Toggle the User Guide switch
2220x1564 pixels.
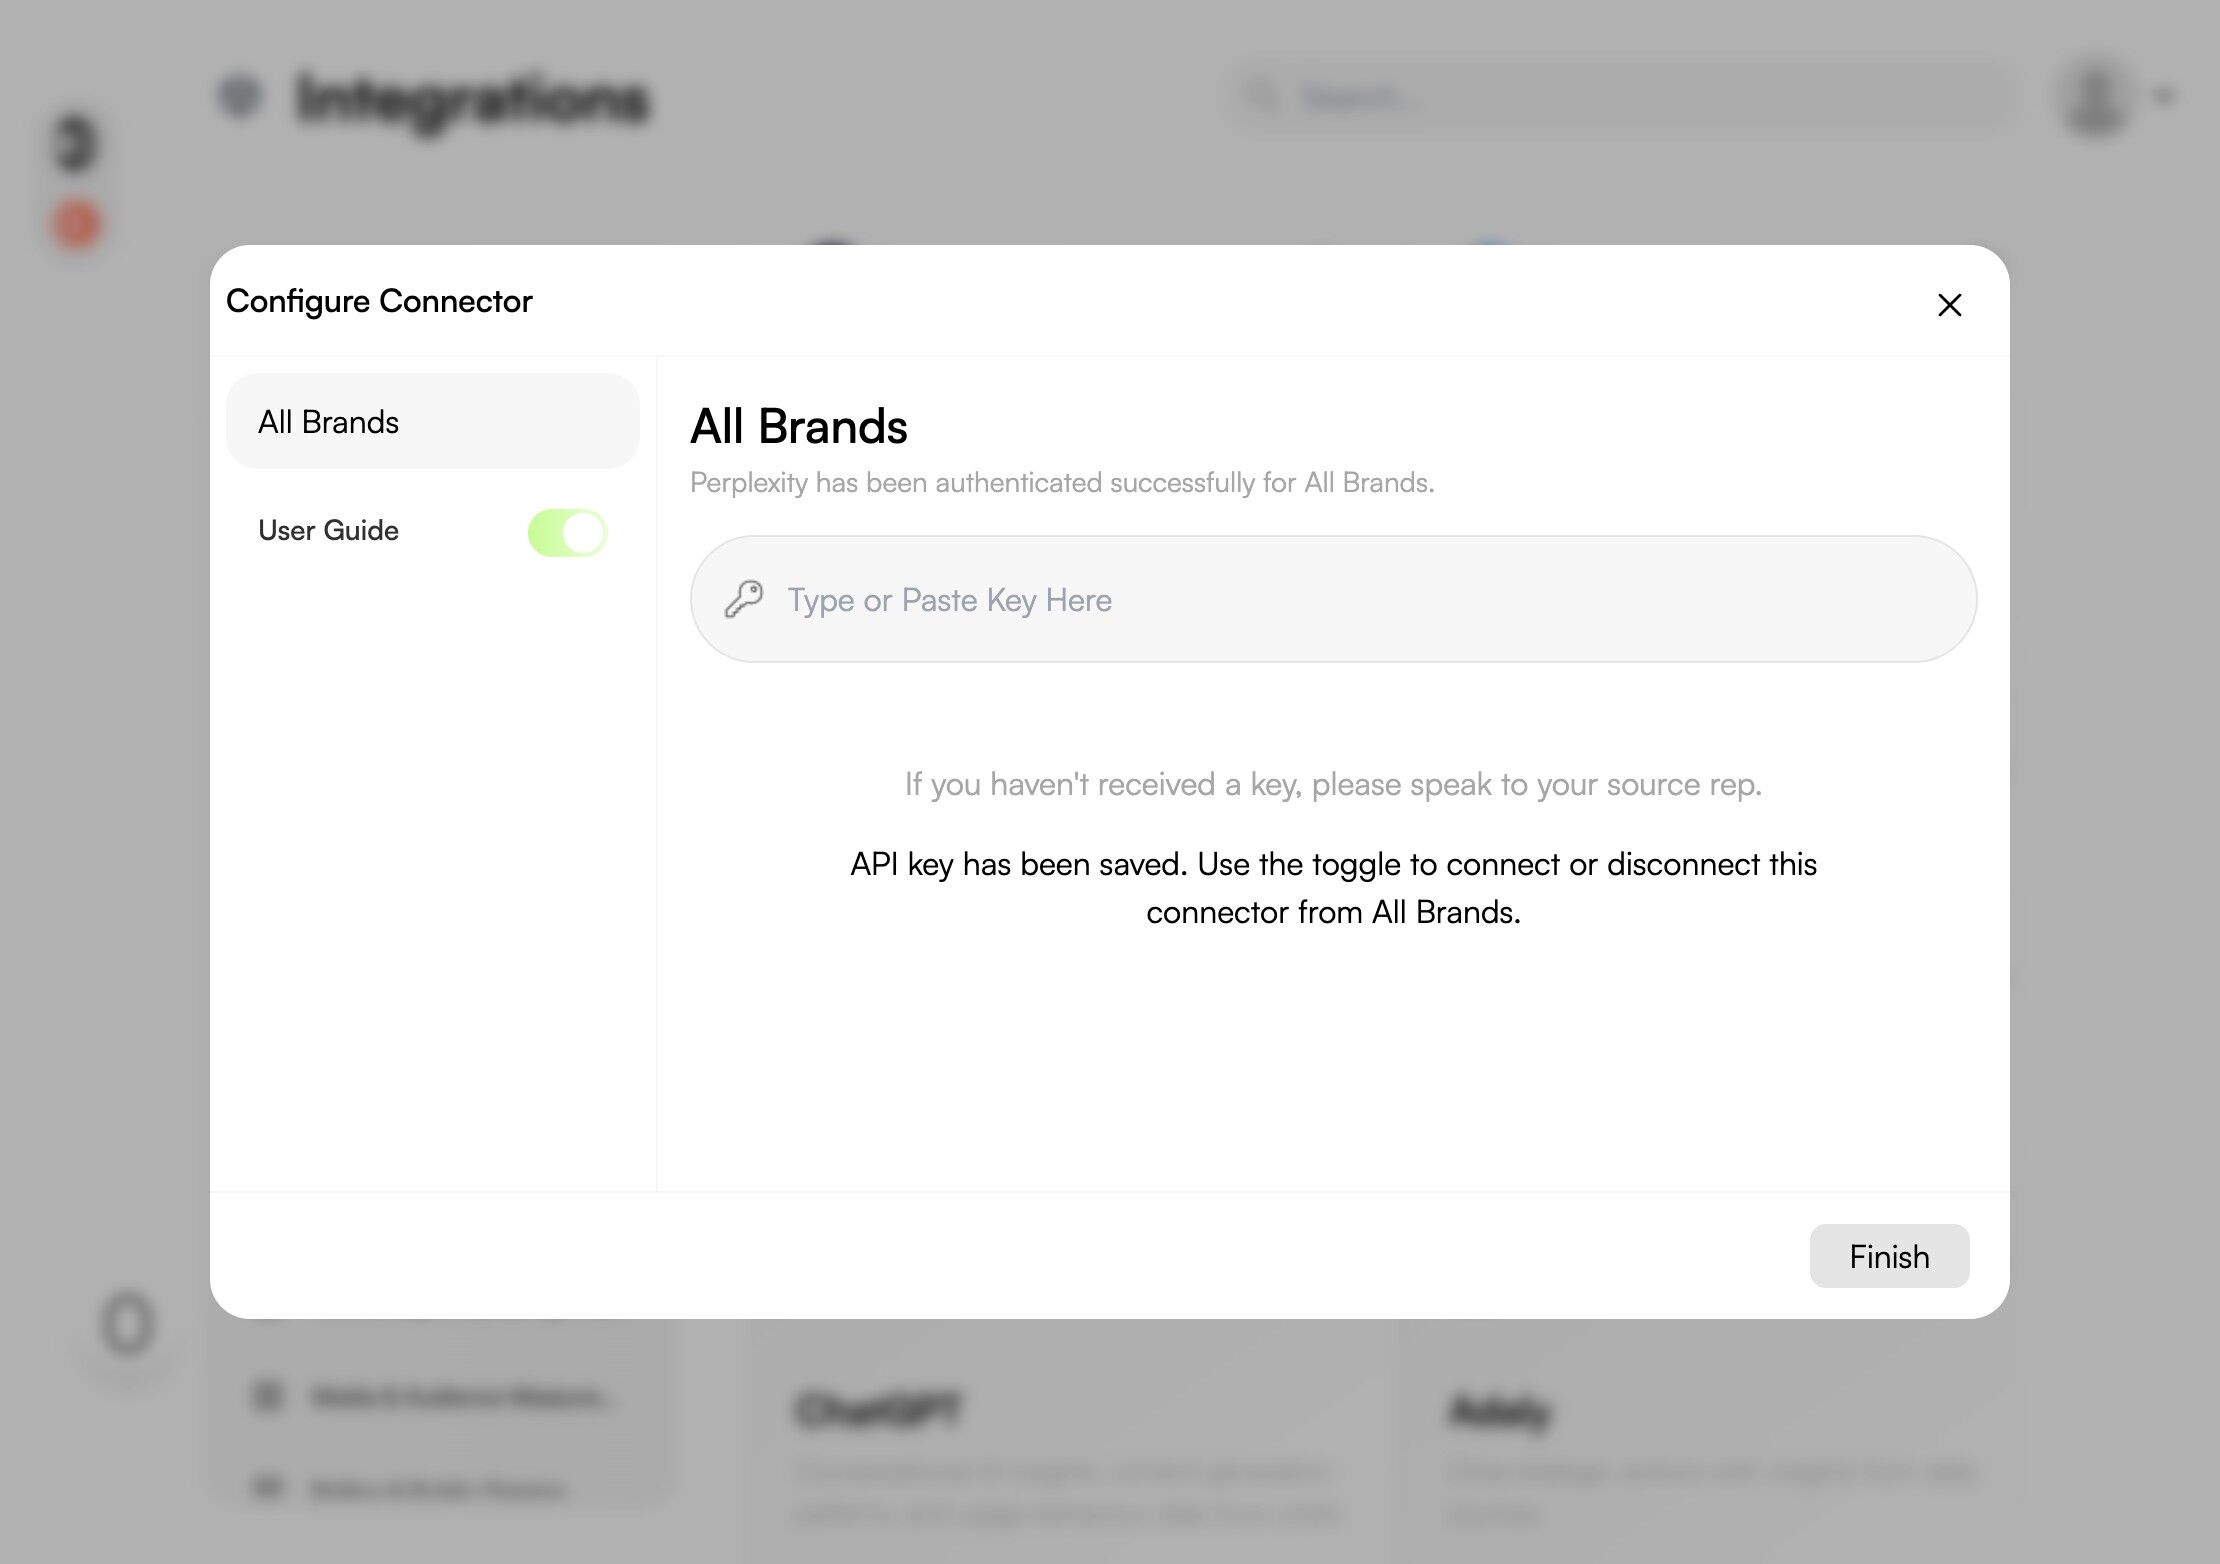(567, 532)
